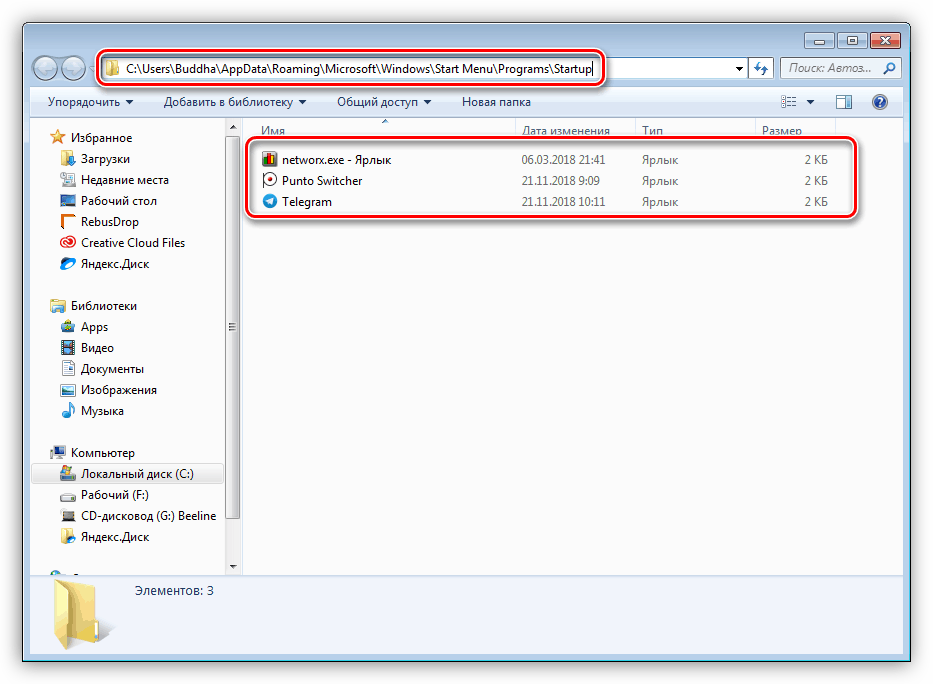Click the Telegram file icon
This screenshot has height=684, width=933.
point(270,201)
